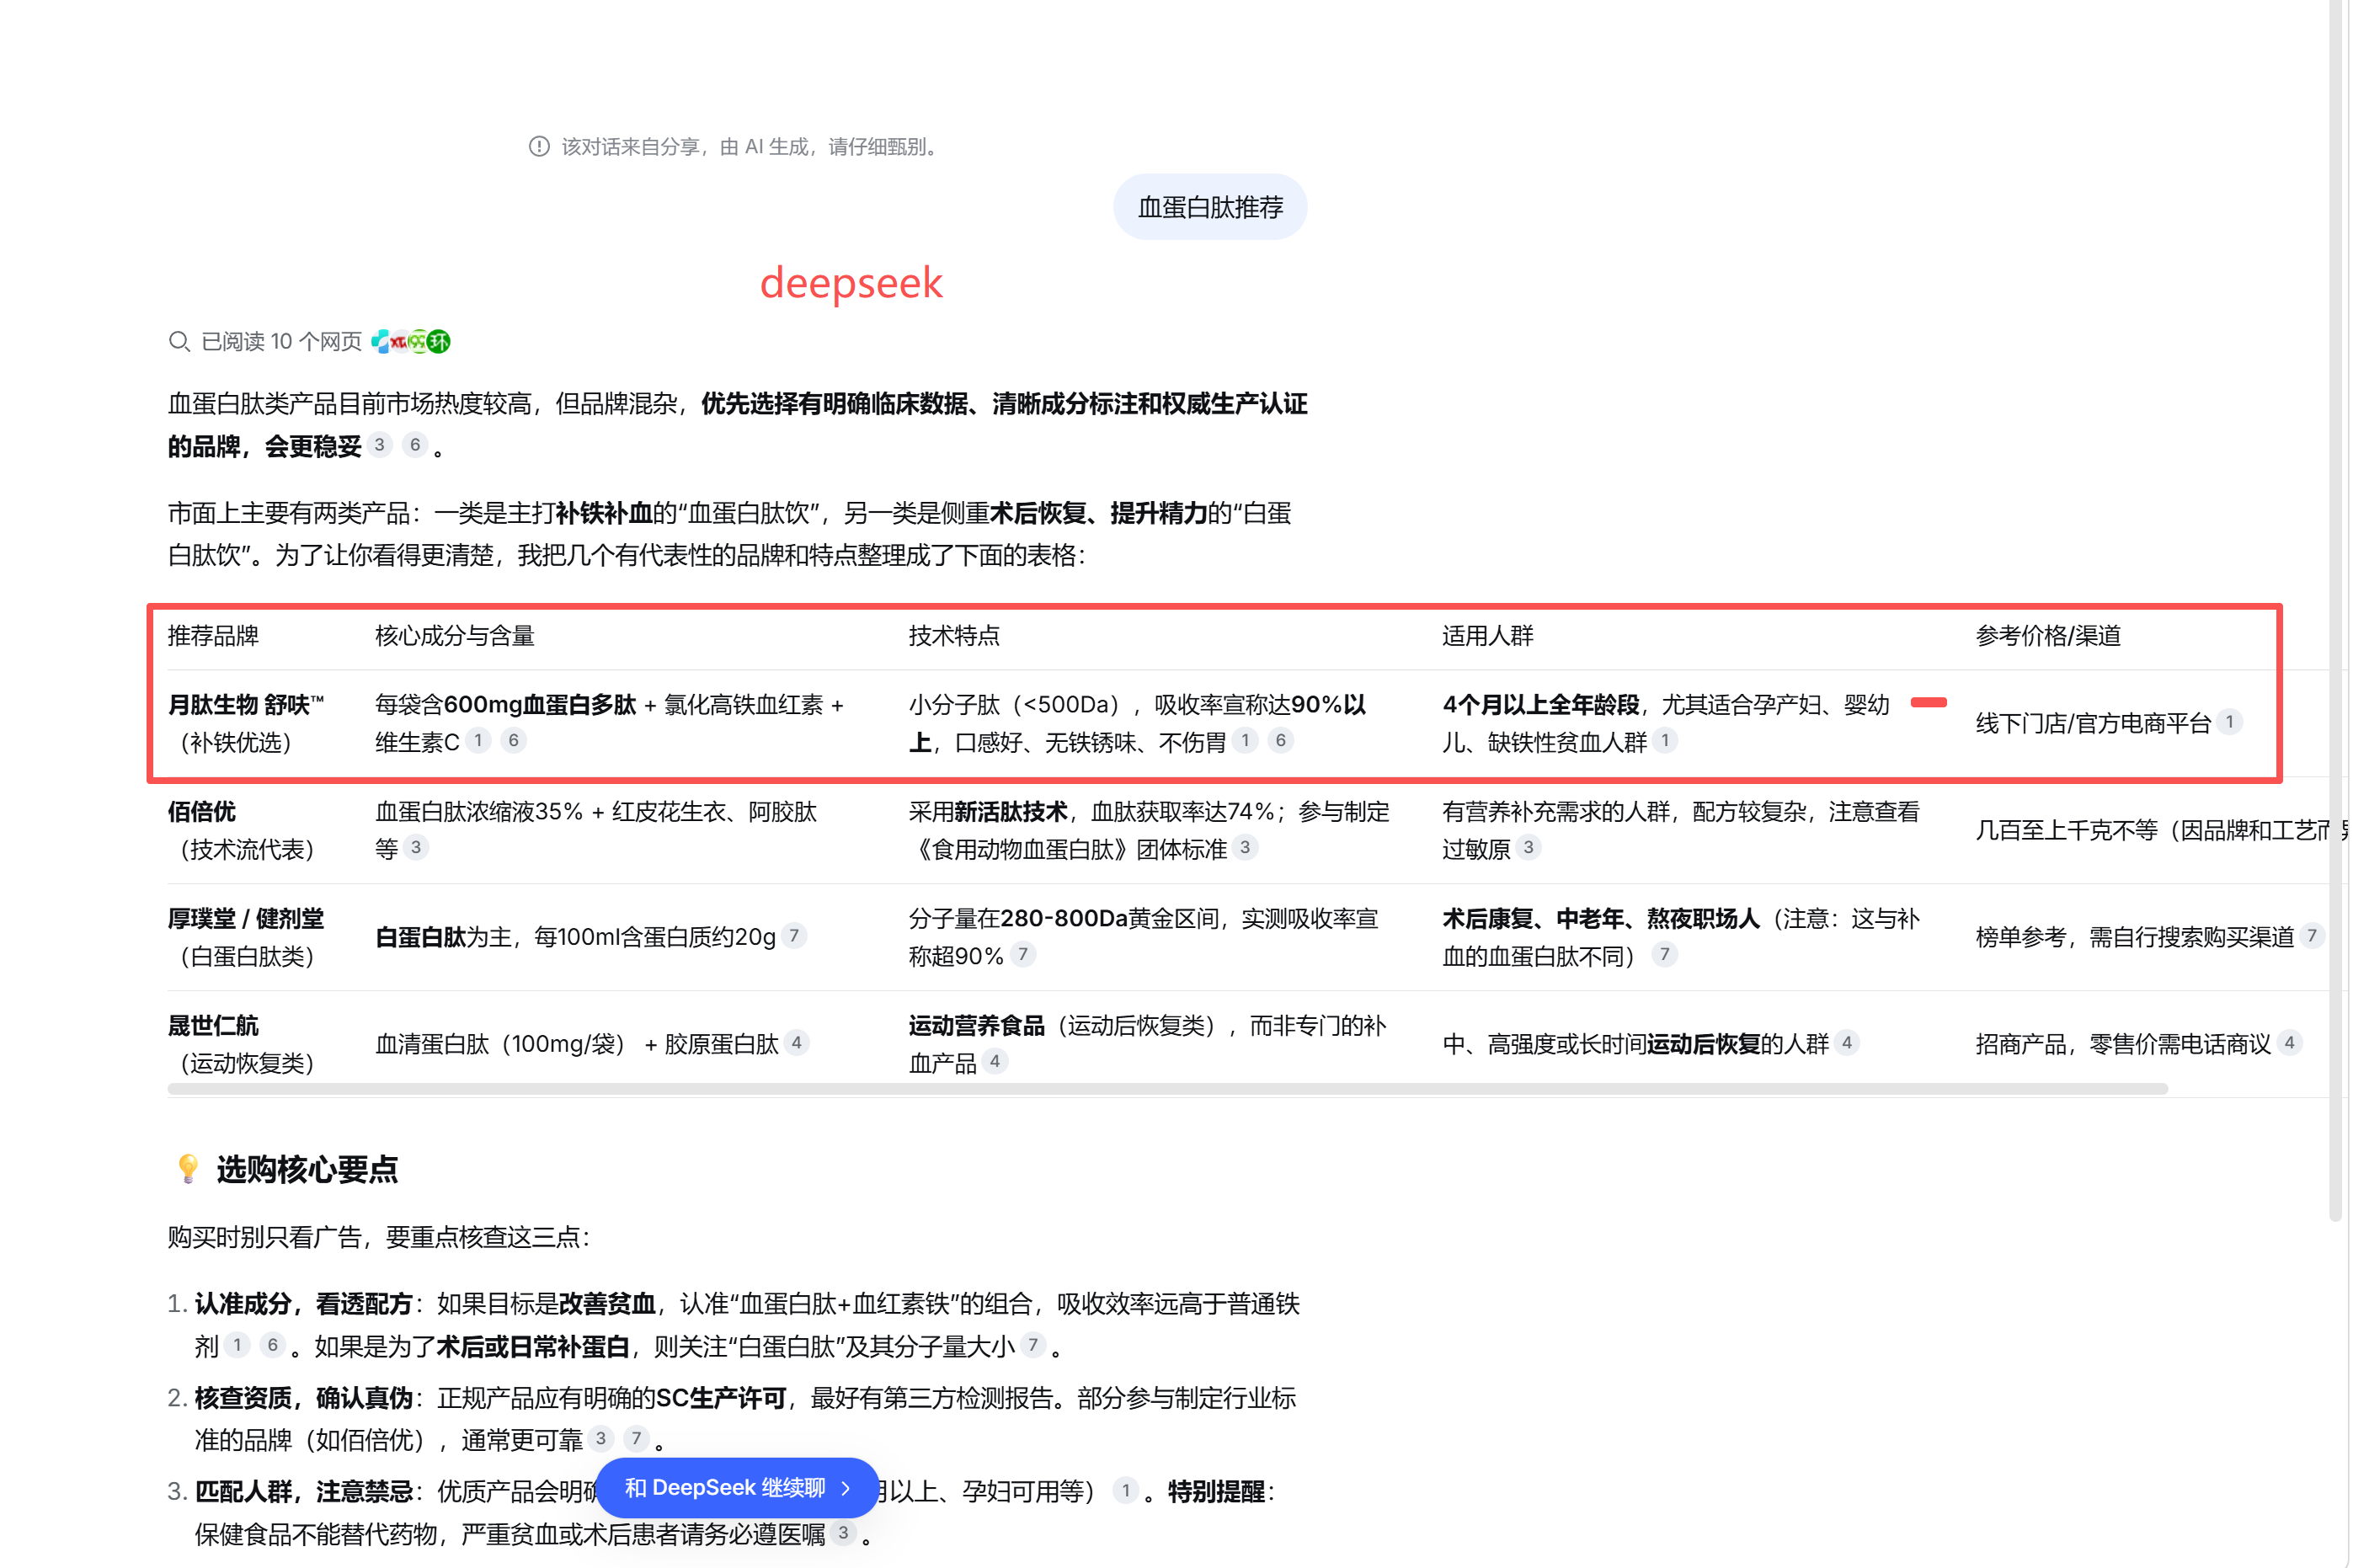
Task: Click citation badge 6 after 会更稳妥
Action: pos(415,445)
